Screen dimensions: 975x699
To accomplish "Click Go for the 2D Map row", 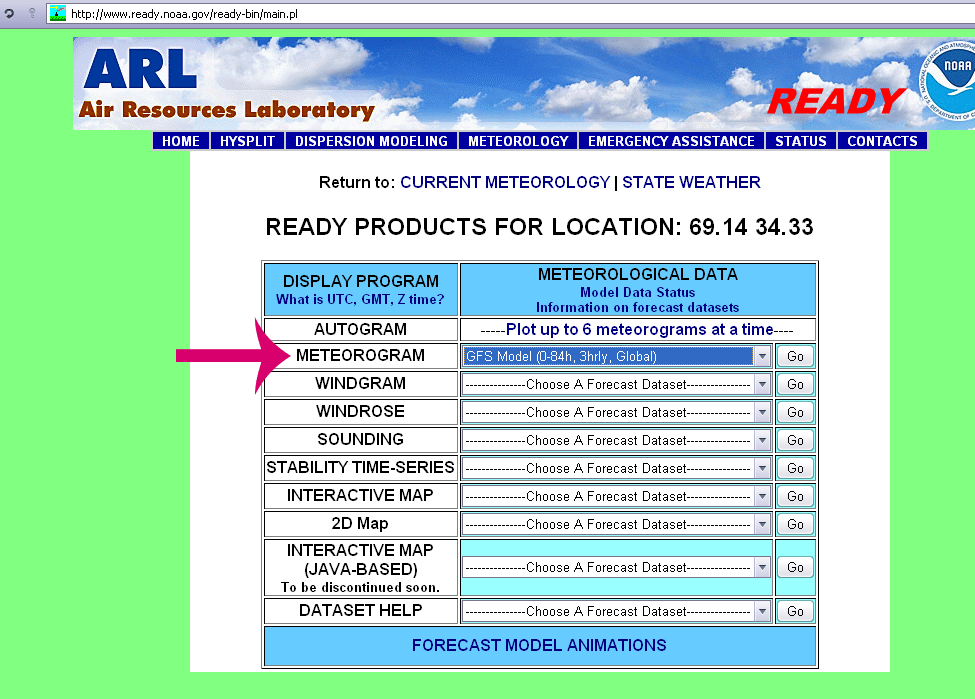I will coord(795,524).
